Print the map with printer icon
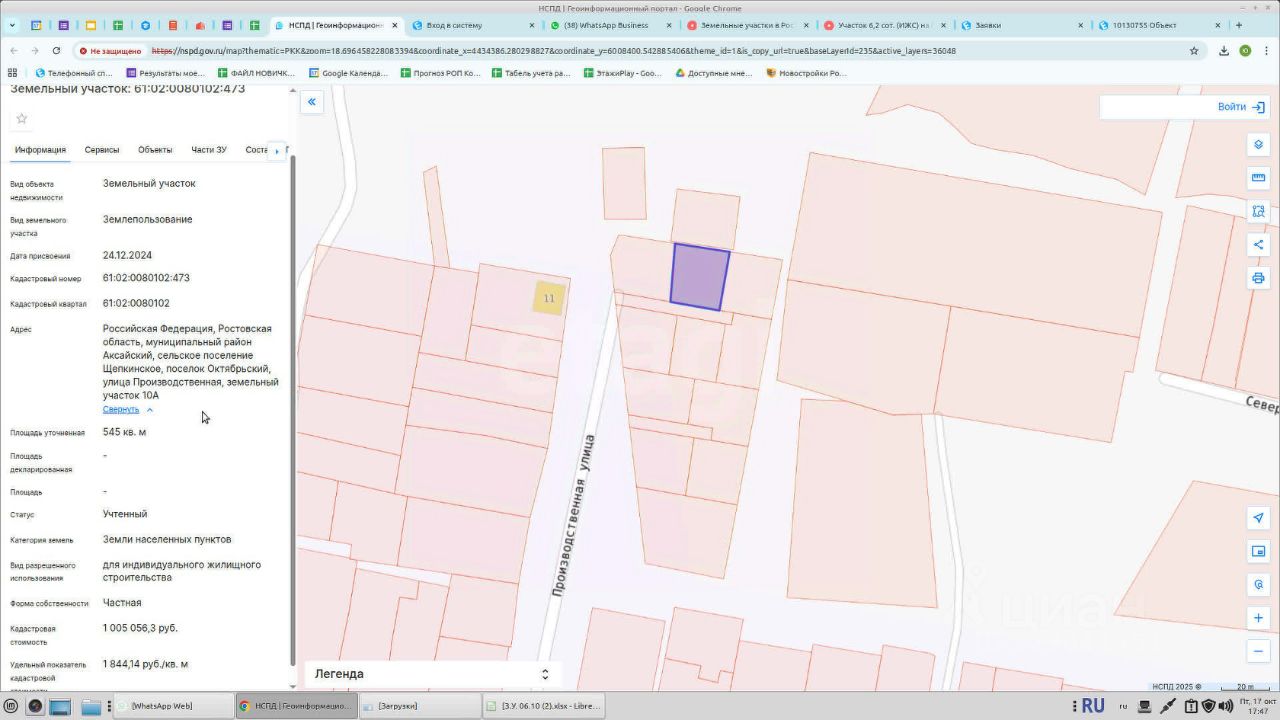Screen dimensions: 1280x720 (1258, 278)
